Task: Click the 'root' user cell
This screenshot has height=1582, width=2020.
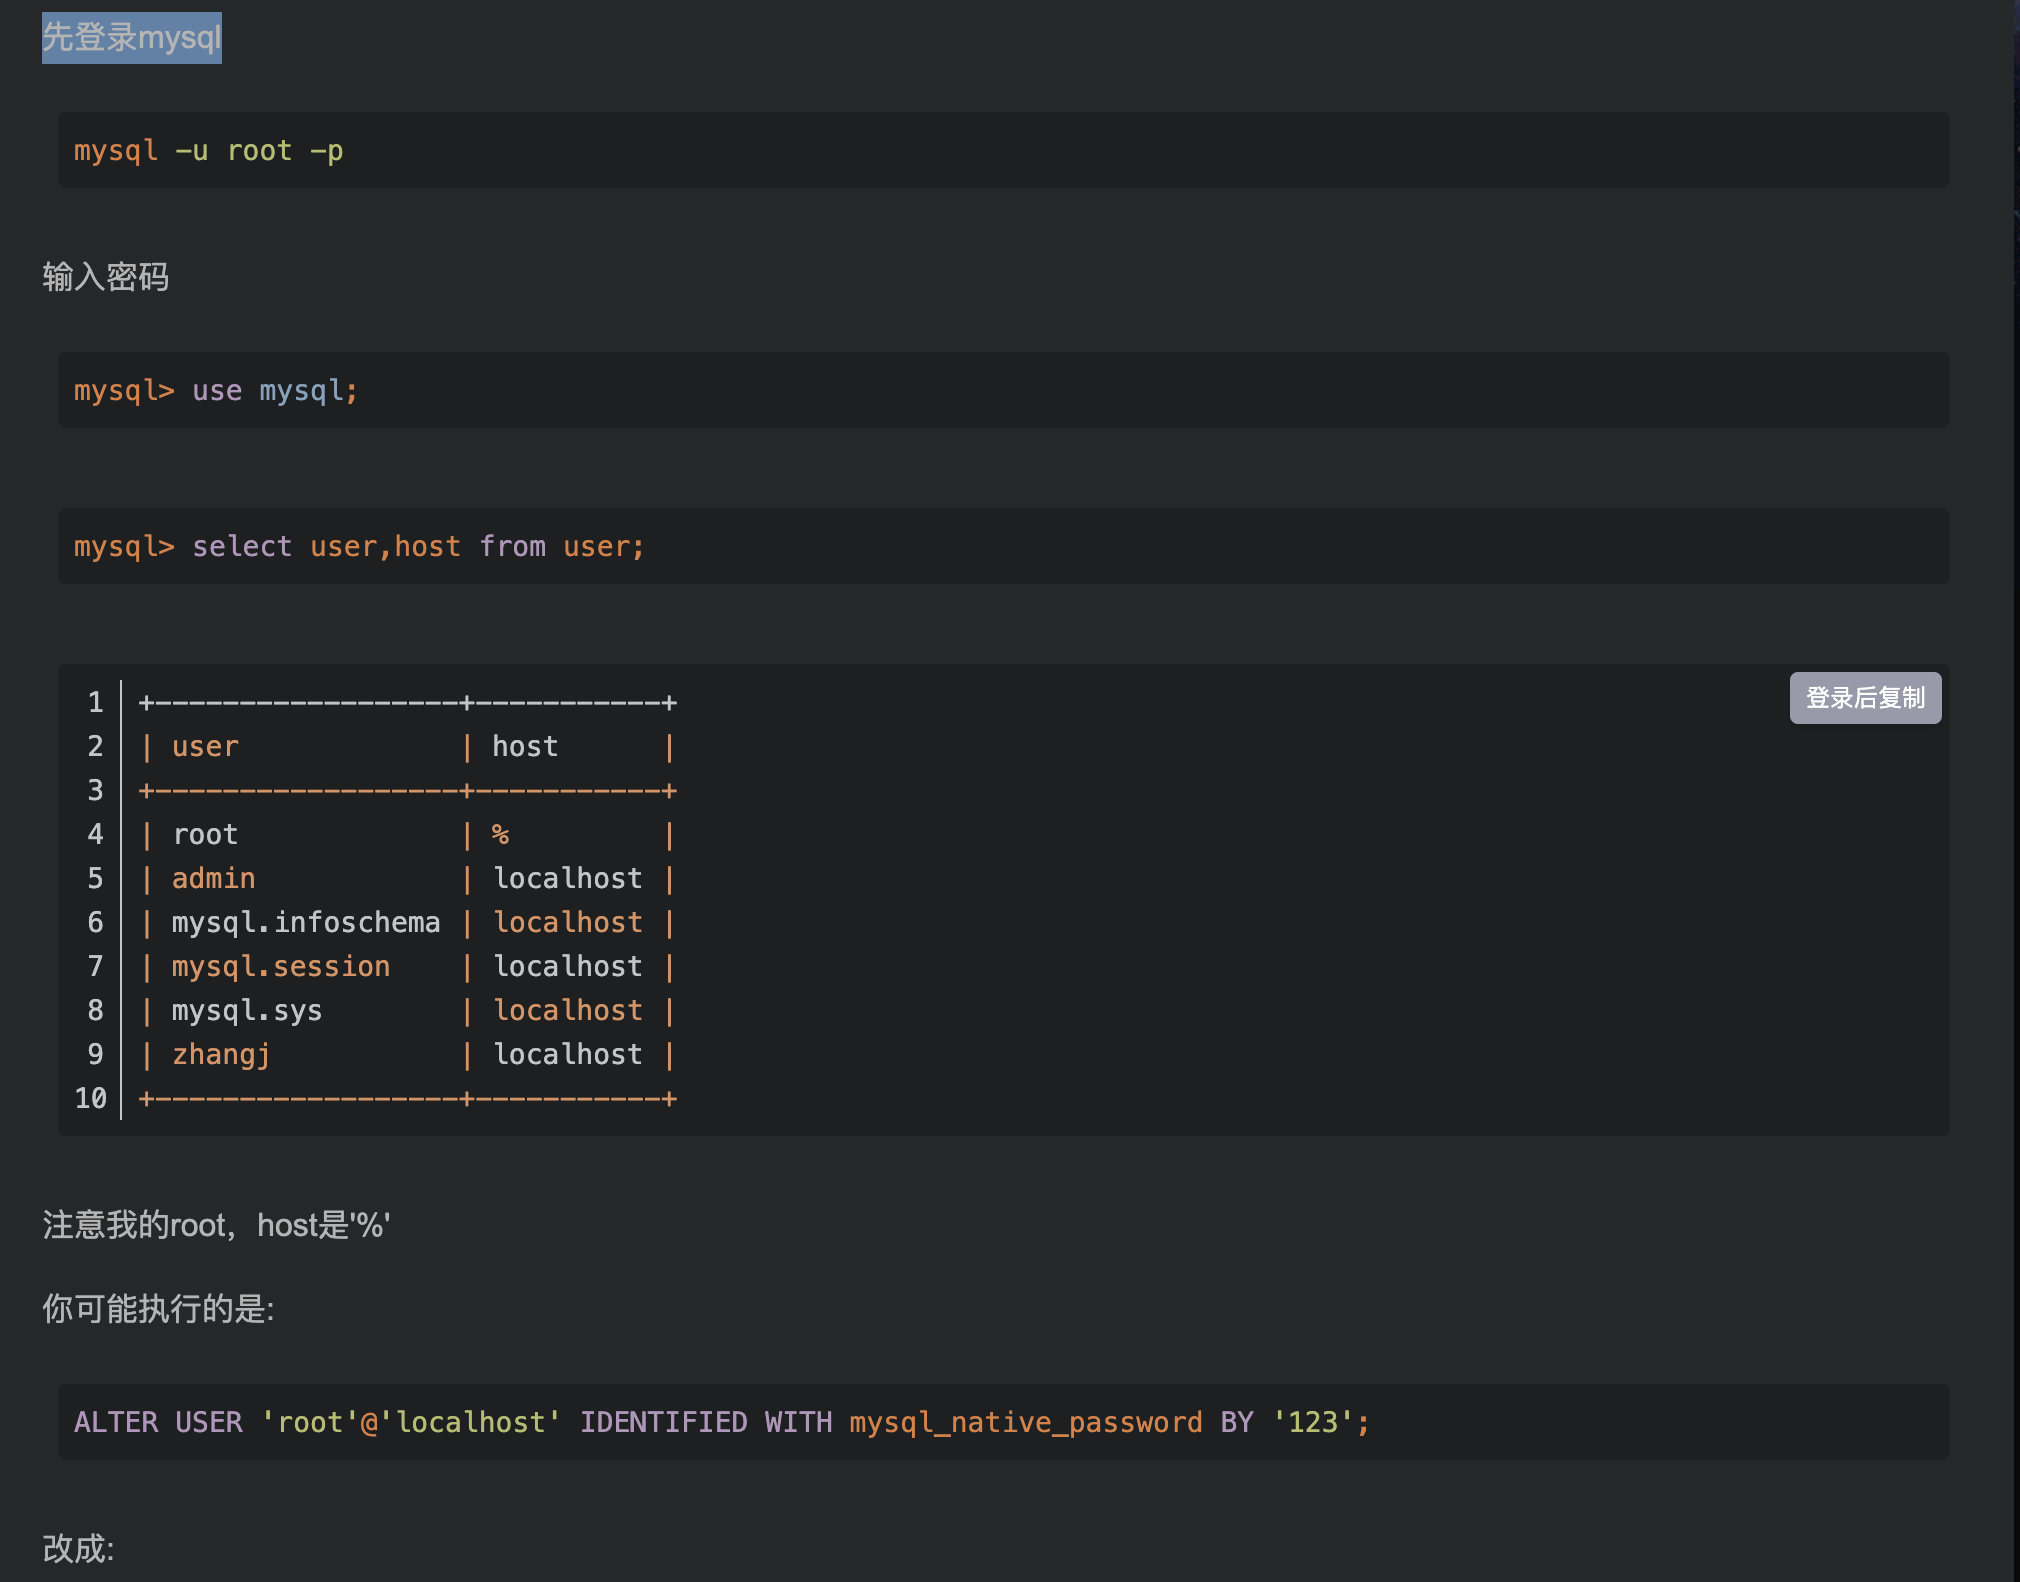Action: tap(205, 834)
